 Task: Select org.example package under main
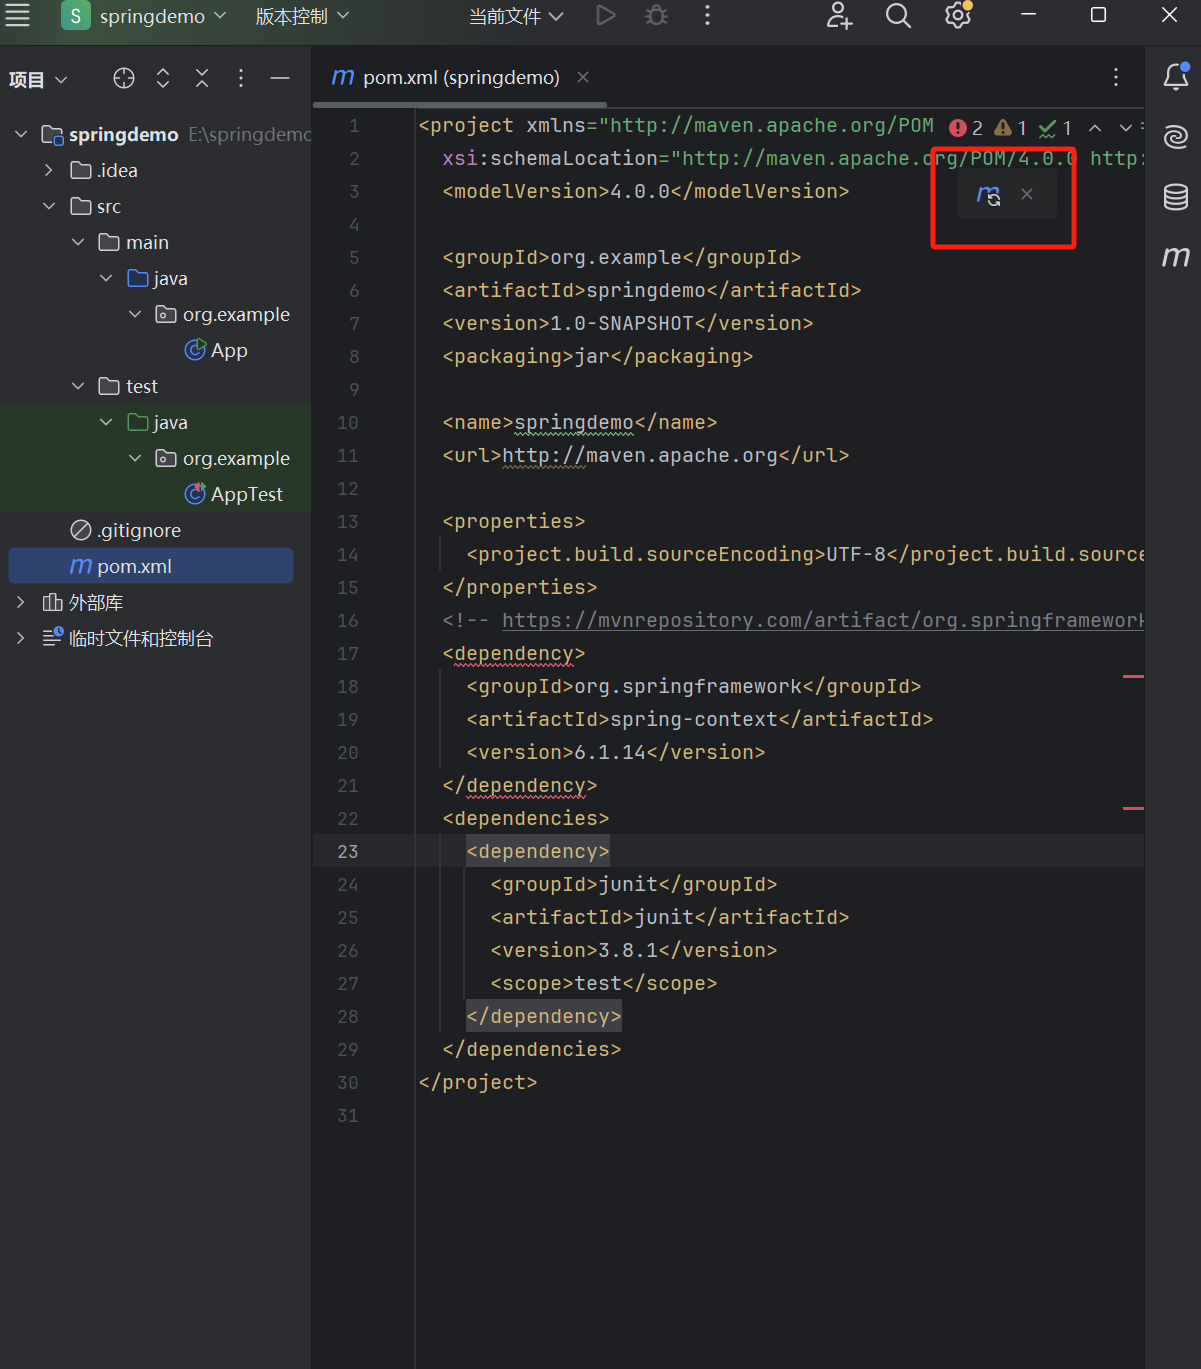point(223,314)
